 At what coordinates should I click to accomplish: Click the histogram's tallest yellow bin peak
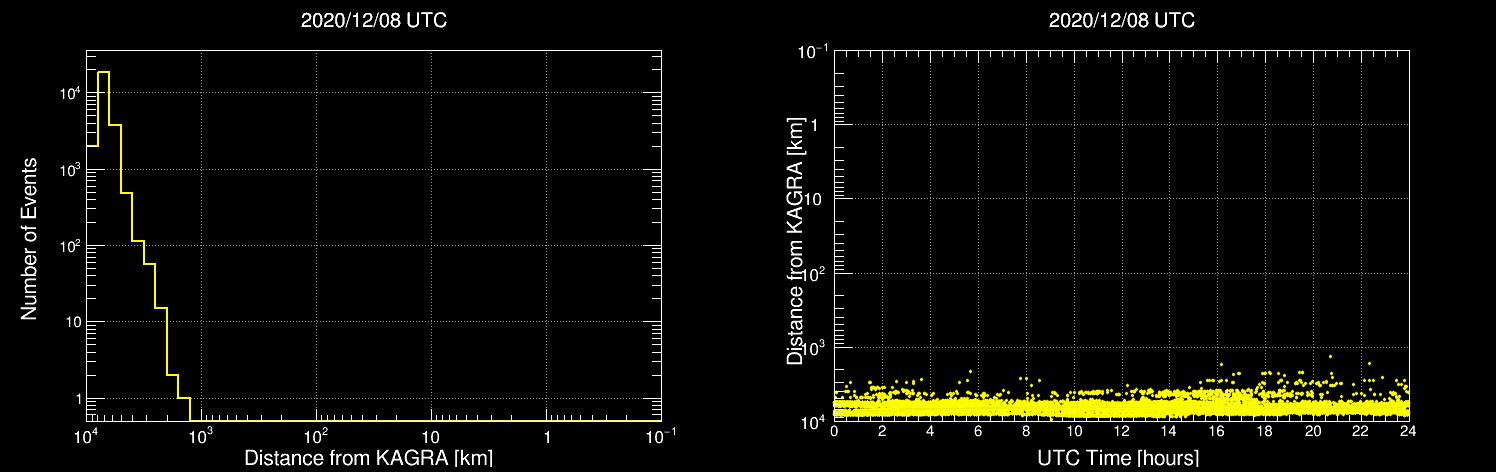[x=103, y=73]
